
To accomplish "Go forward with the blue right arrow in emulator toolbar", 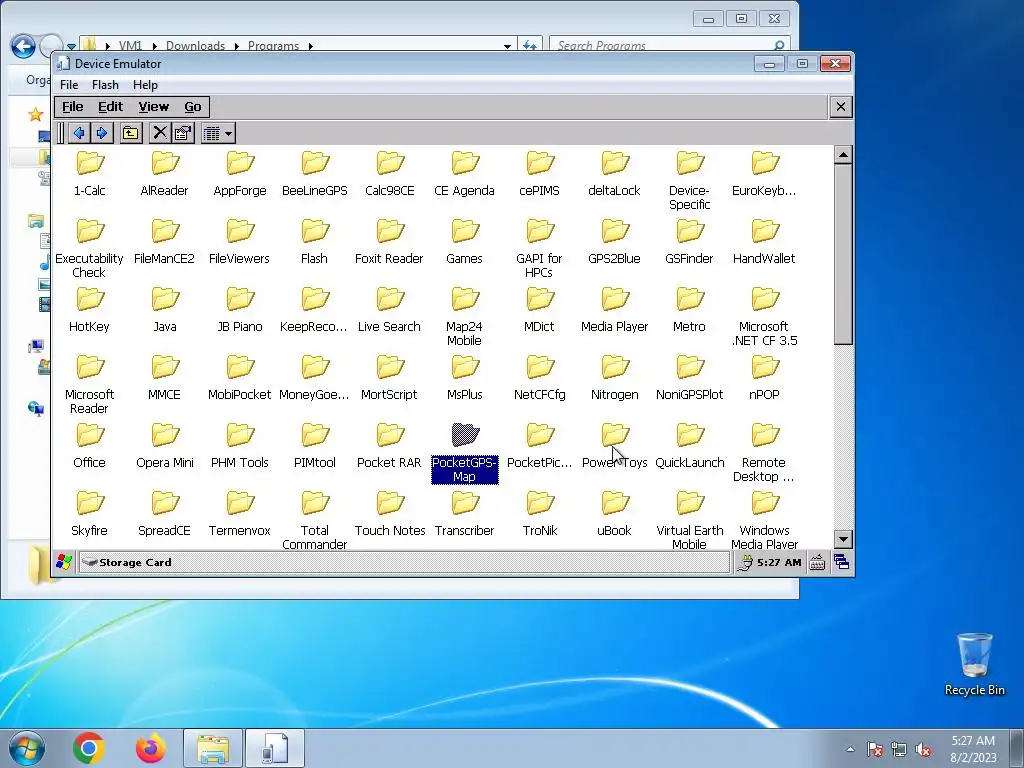I will 102,133.
